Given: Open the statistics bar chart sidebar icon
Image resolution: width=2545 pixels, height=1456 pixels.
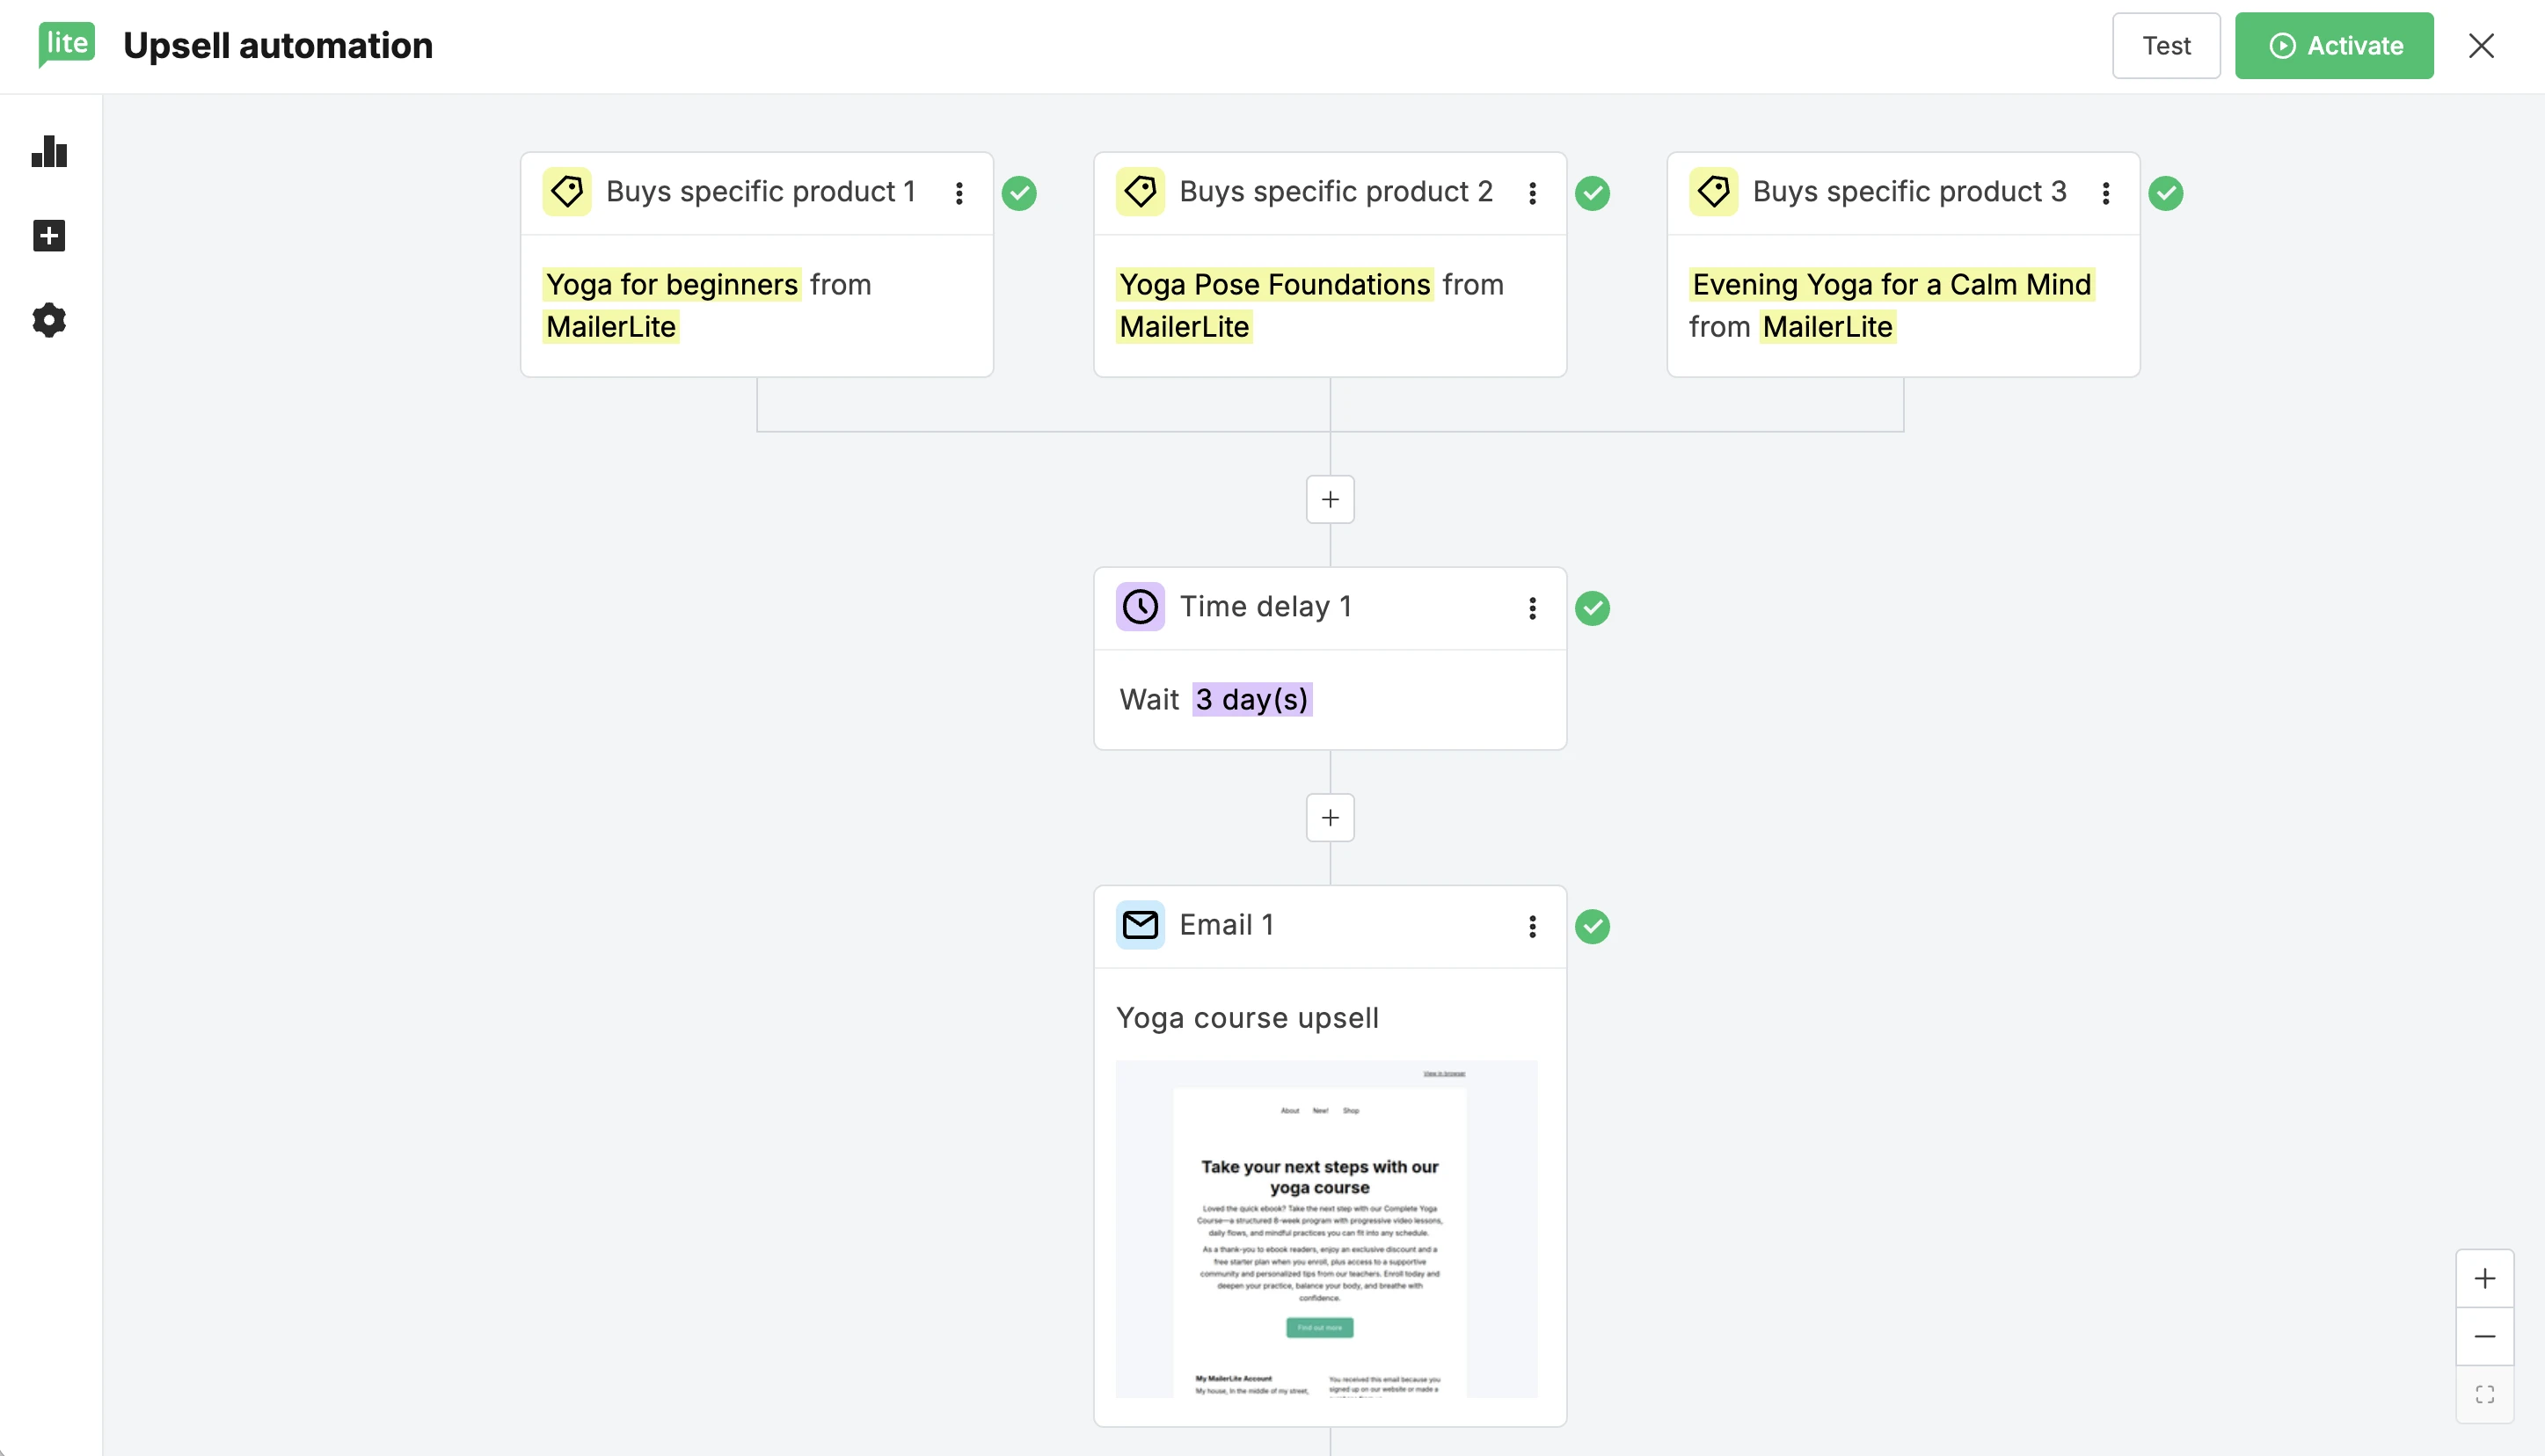Looking at the screenshot, I should coord(49,152).
